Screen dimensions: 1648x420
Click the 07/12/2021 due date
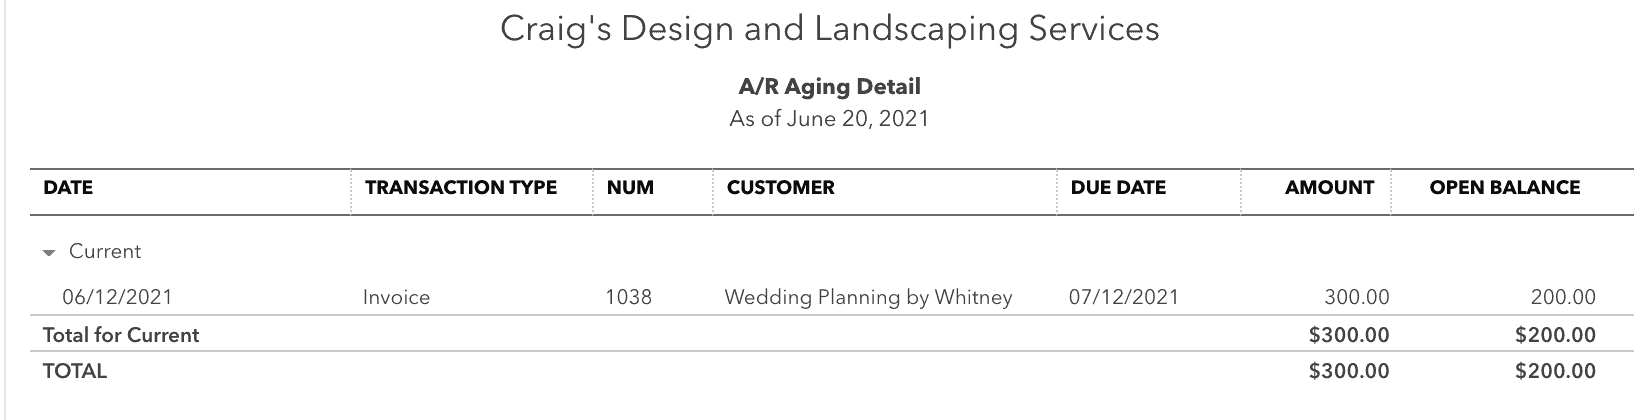pos(1124,297)
